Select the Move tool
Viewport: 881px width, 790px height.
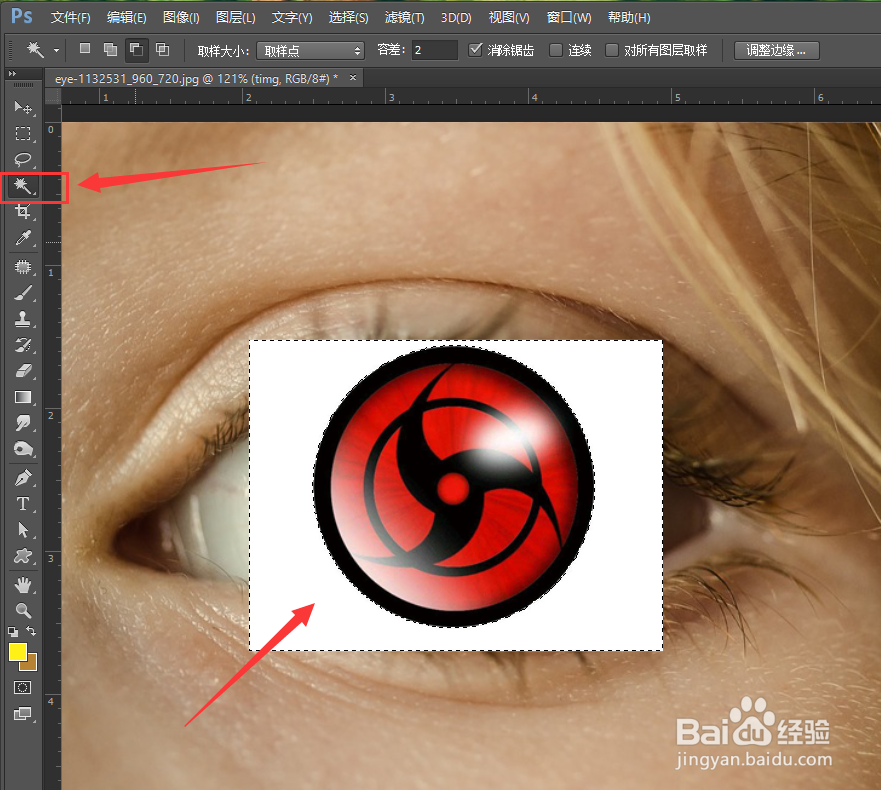(22, 107)
